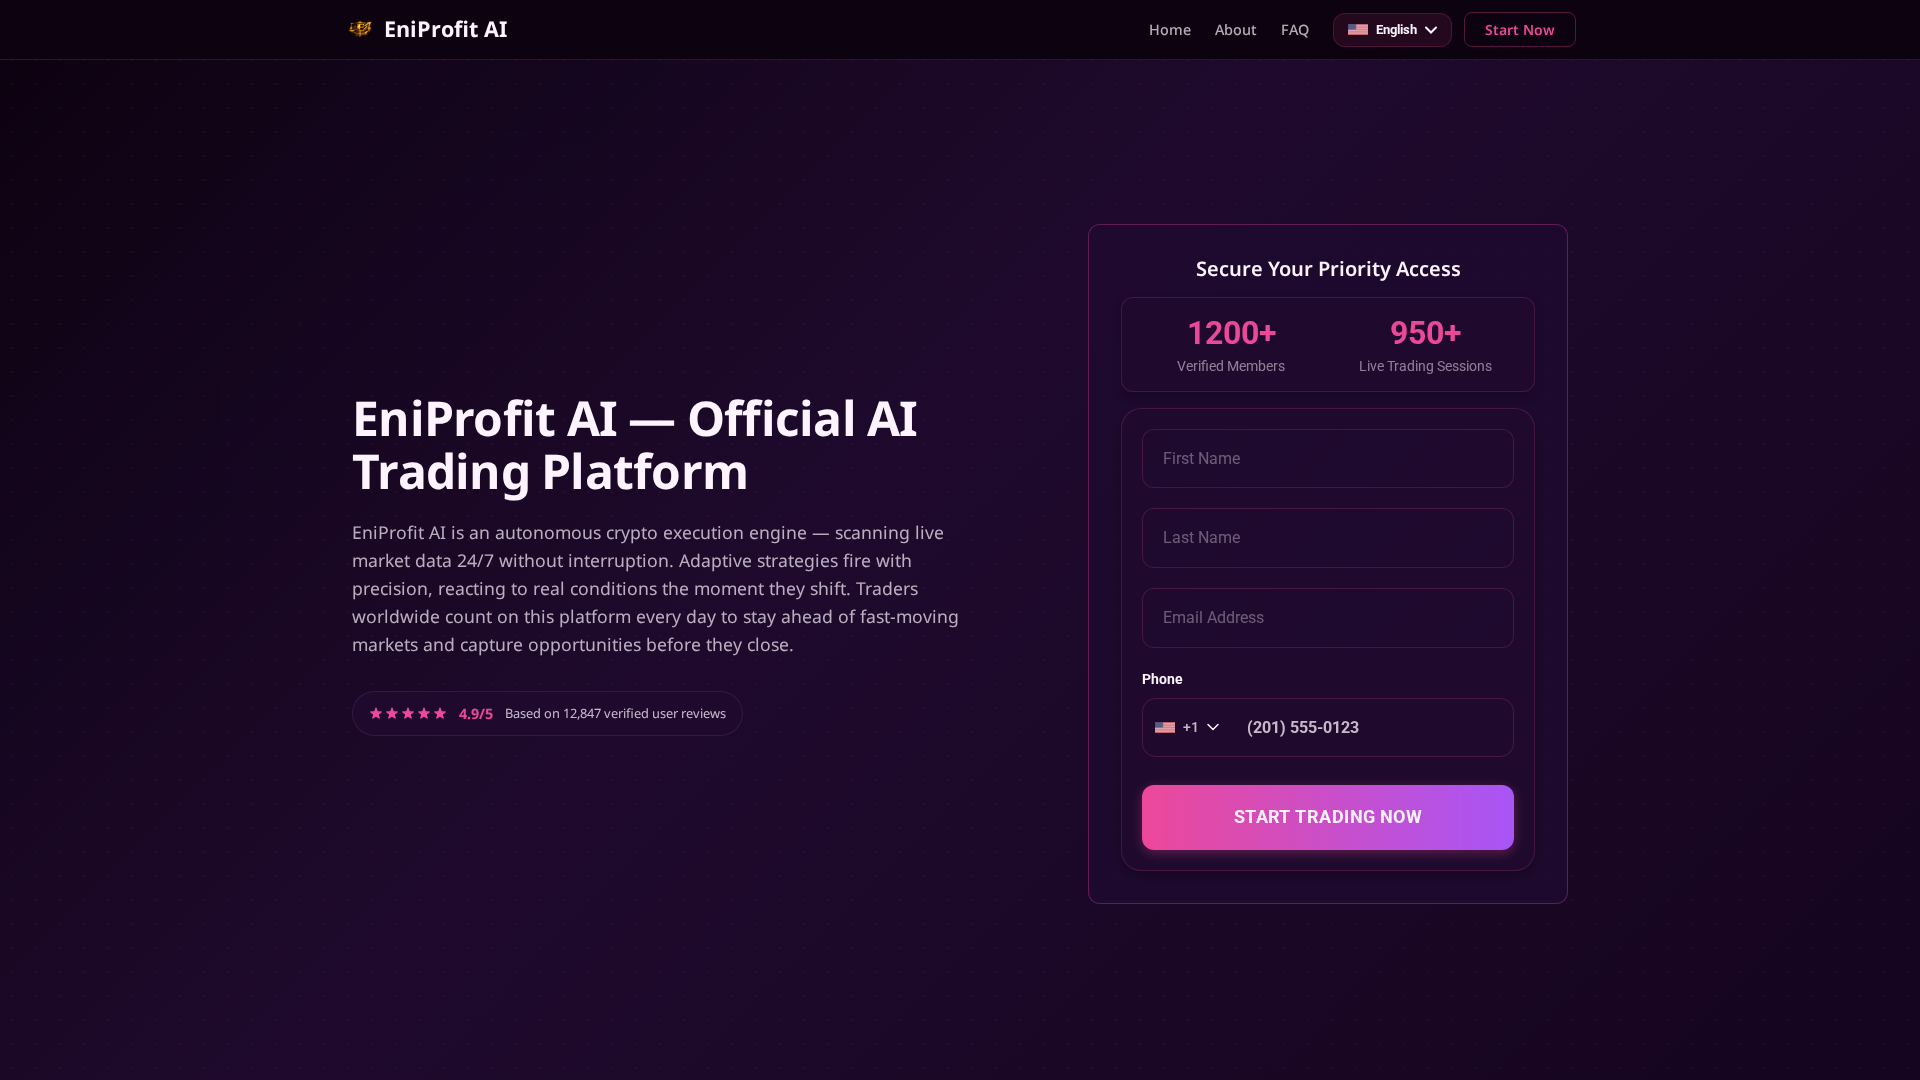Click the EniProfit AI logo icon
This screenshot has height=1080, width=1920.
[360, 29]
